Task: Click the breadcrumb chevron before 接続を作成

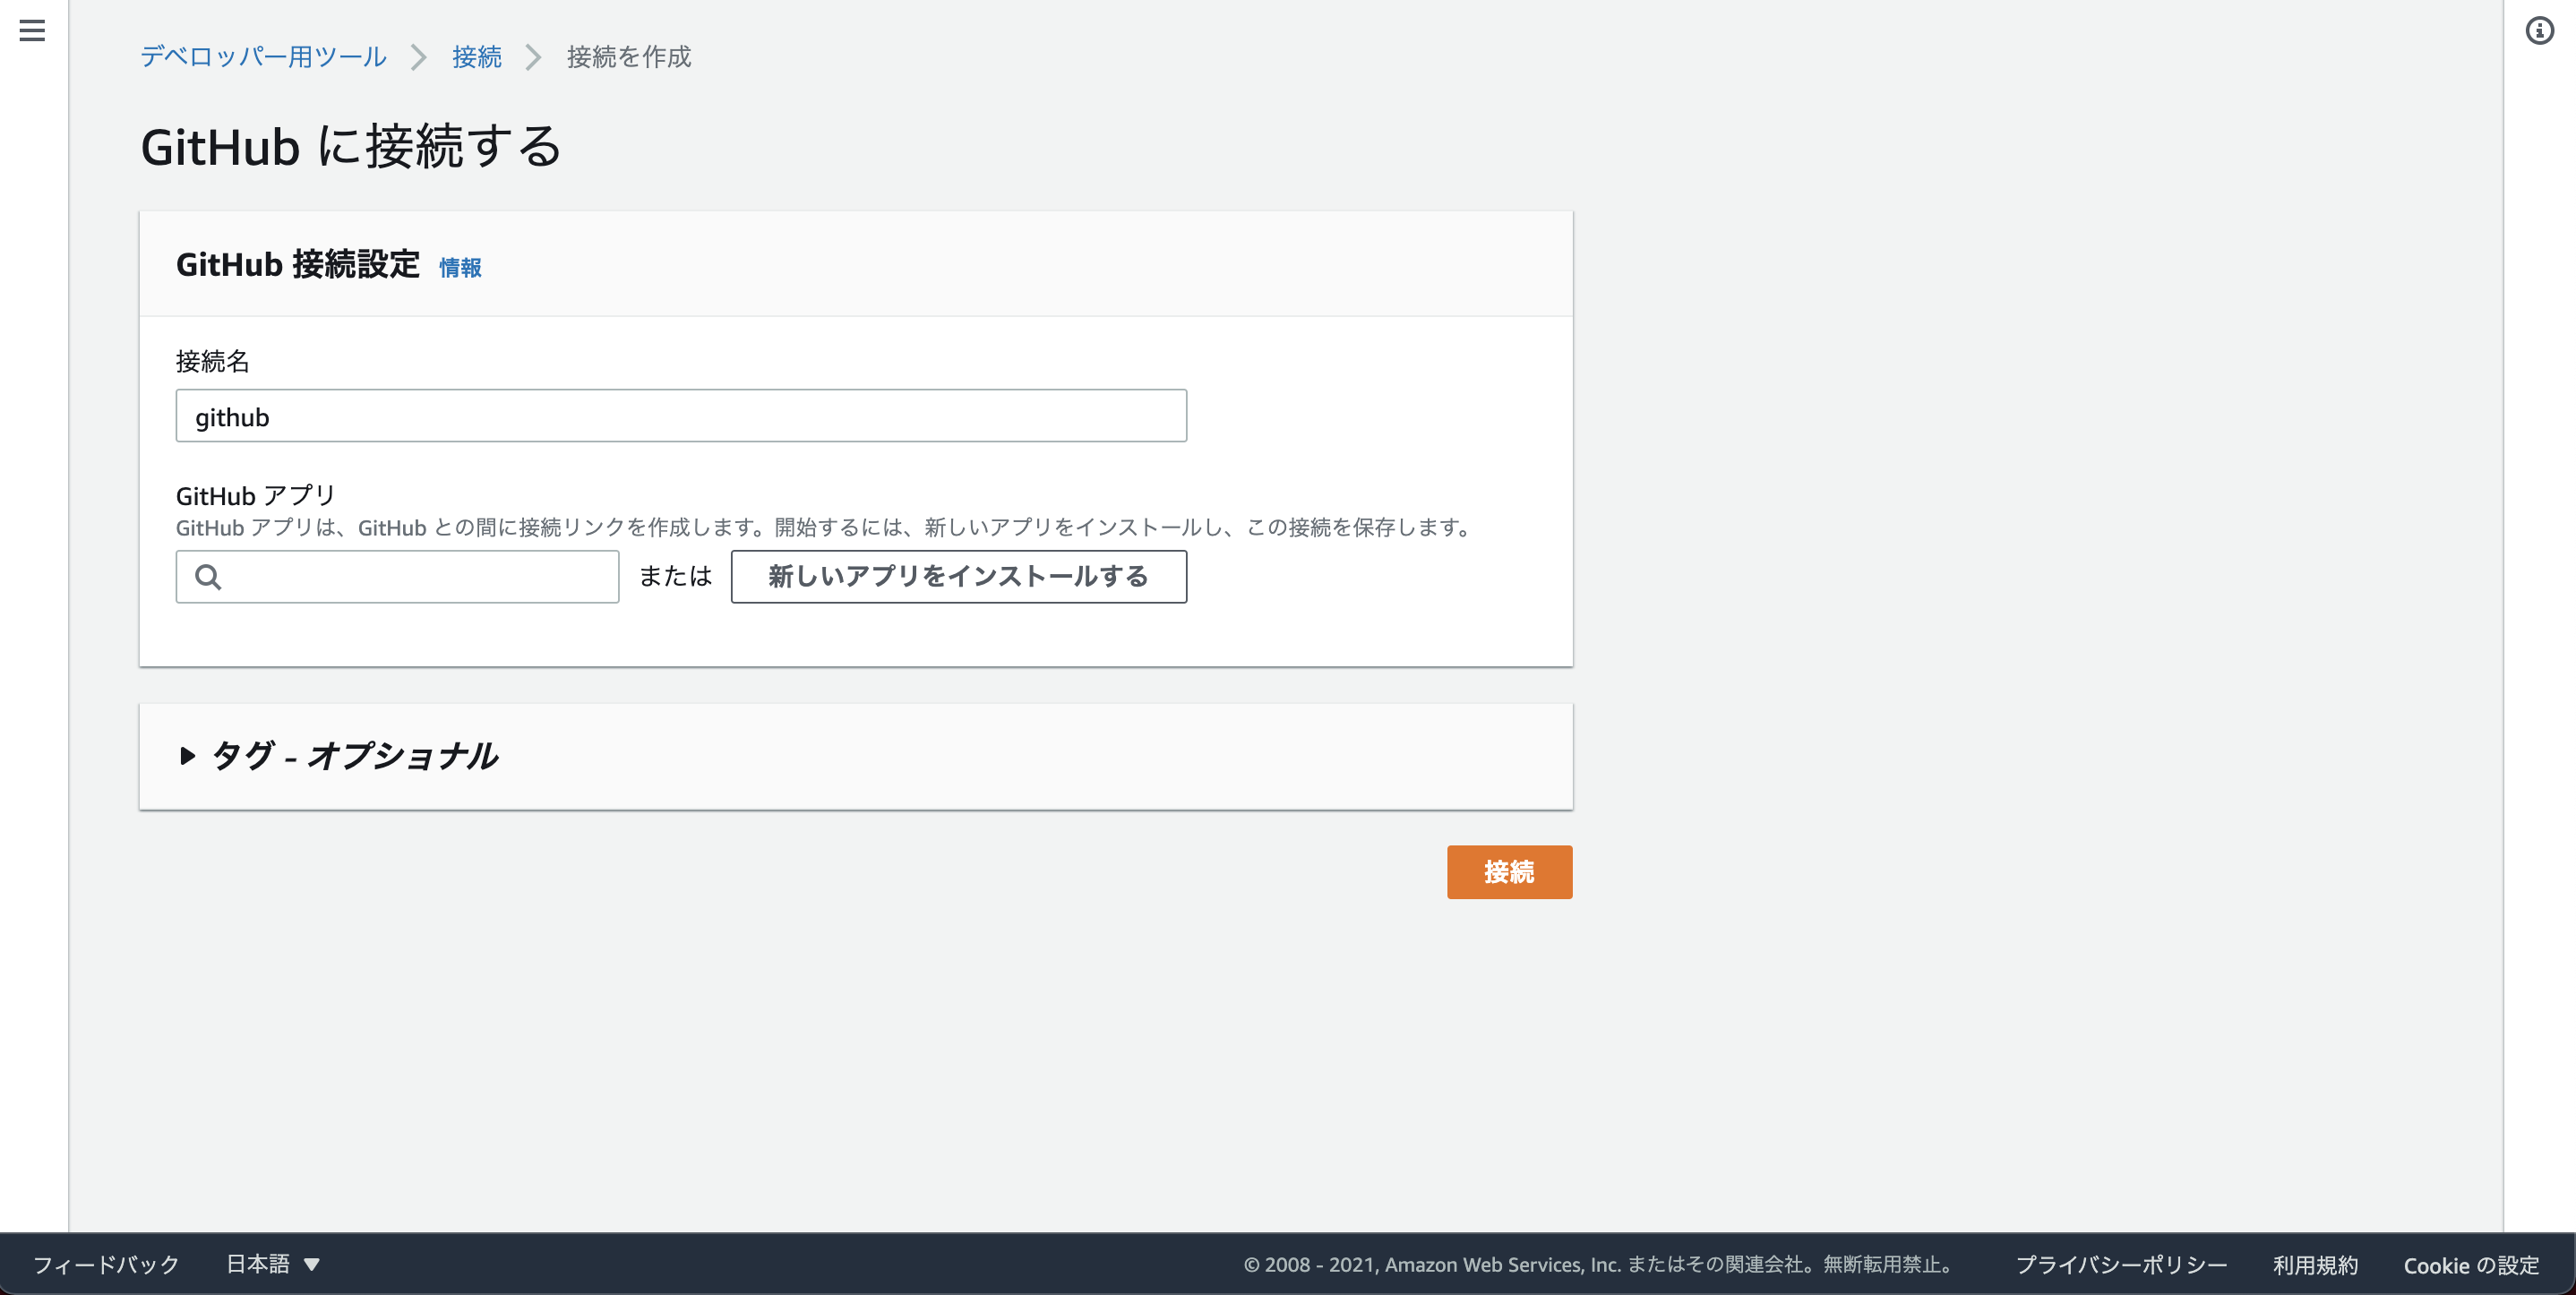Action: point(534,57)
